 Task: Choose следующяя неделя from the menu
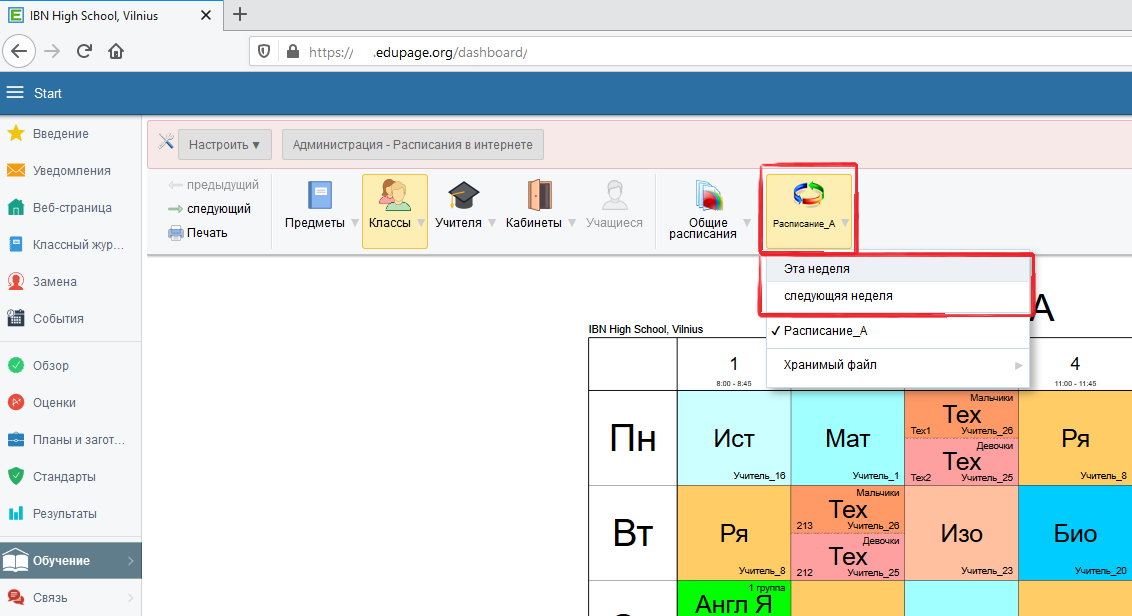(898, 296)
